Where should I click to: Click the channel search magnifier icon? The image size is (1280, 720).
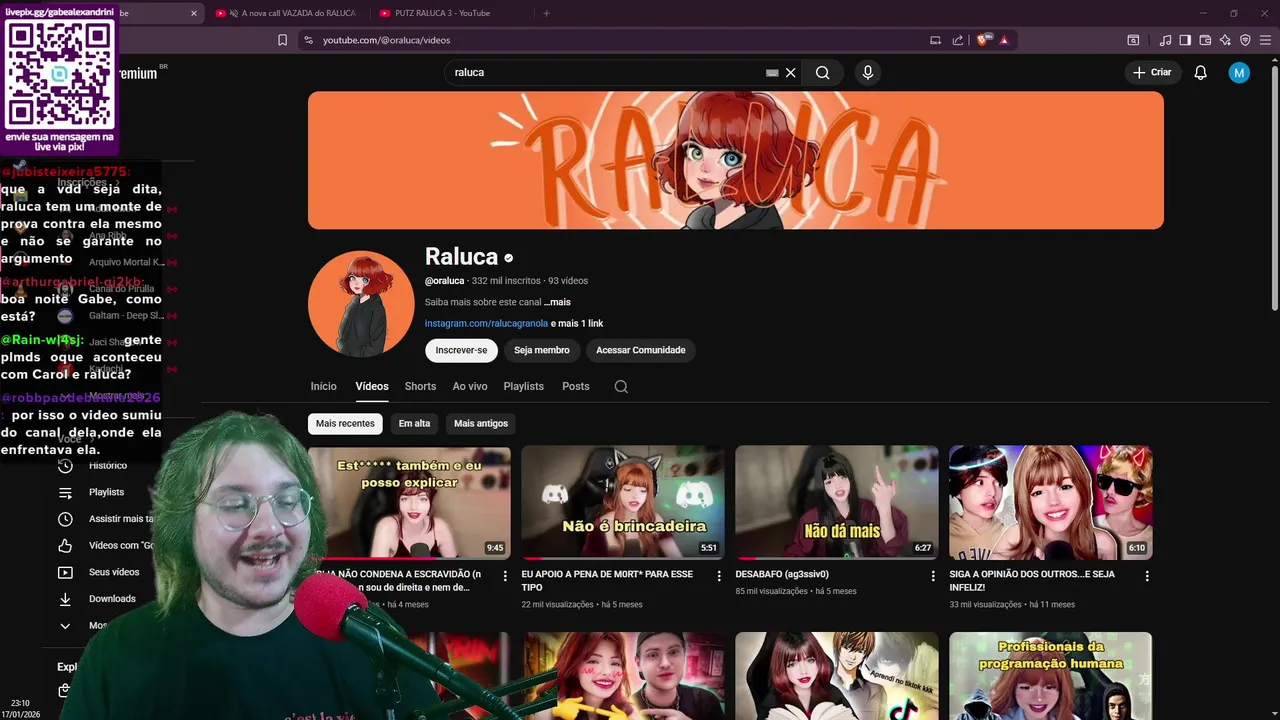[621, 386]
